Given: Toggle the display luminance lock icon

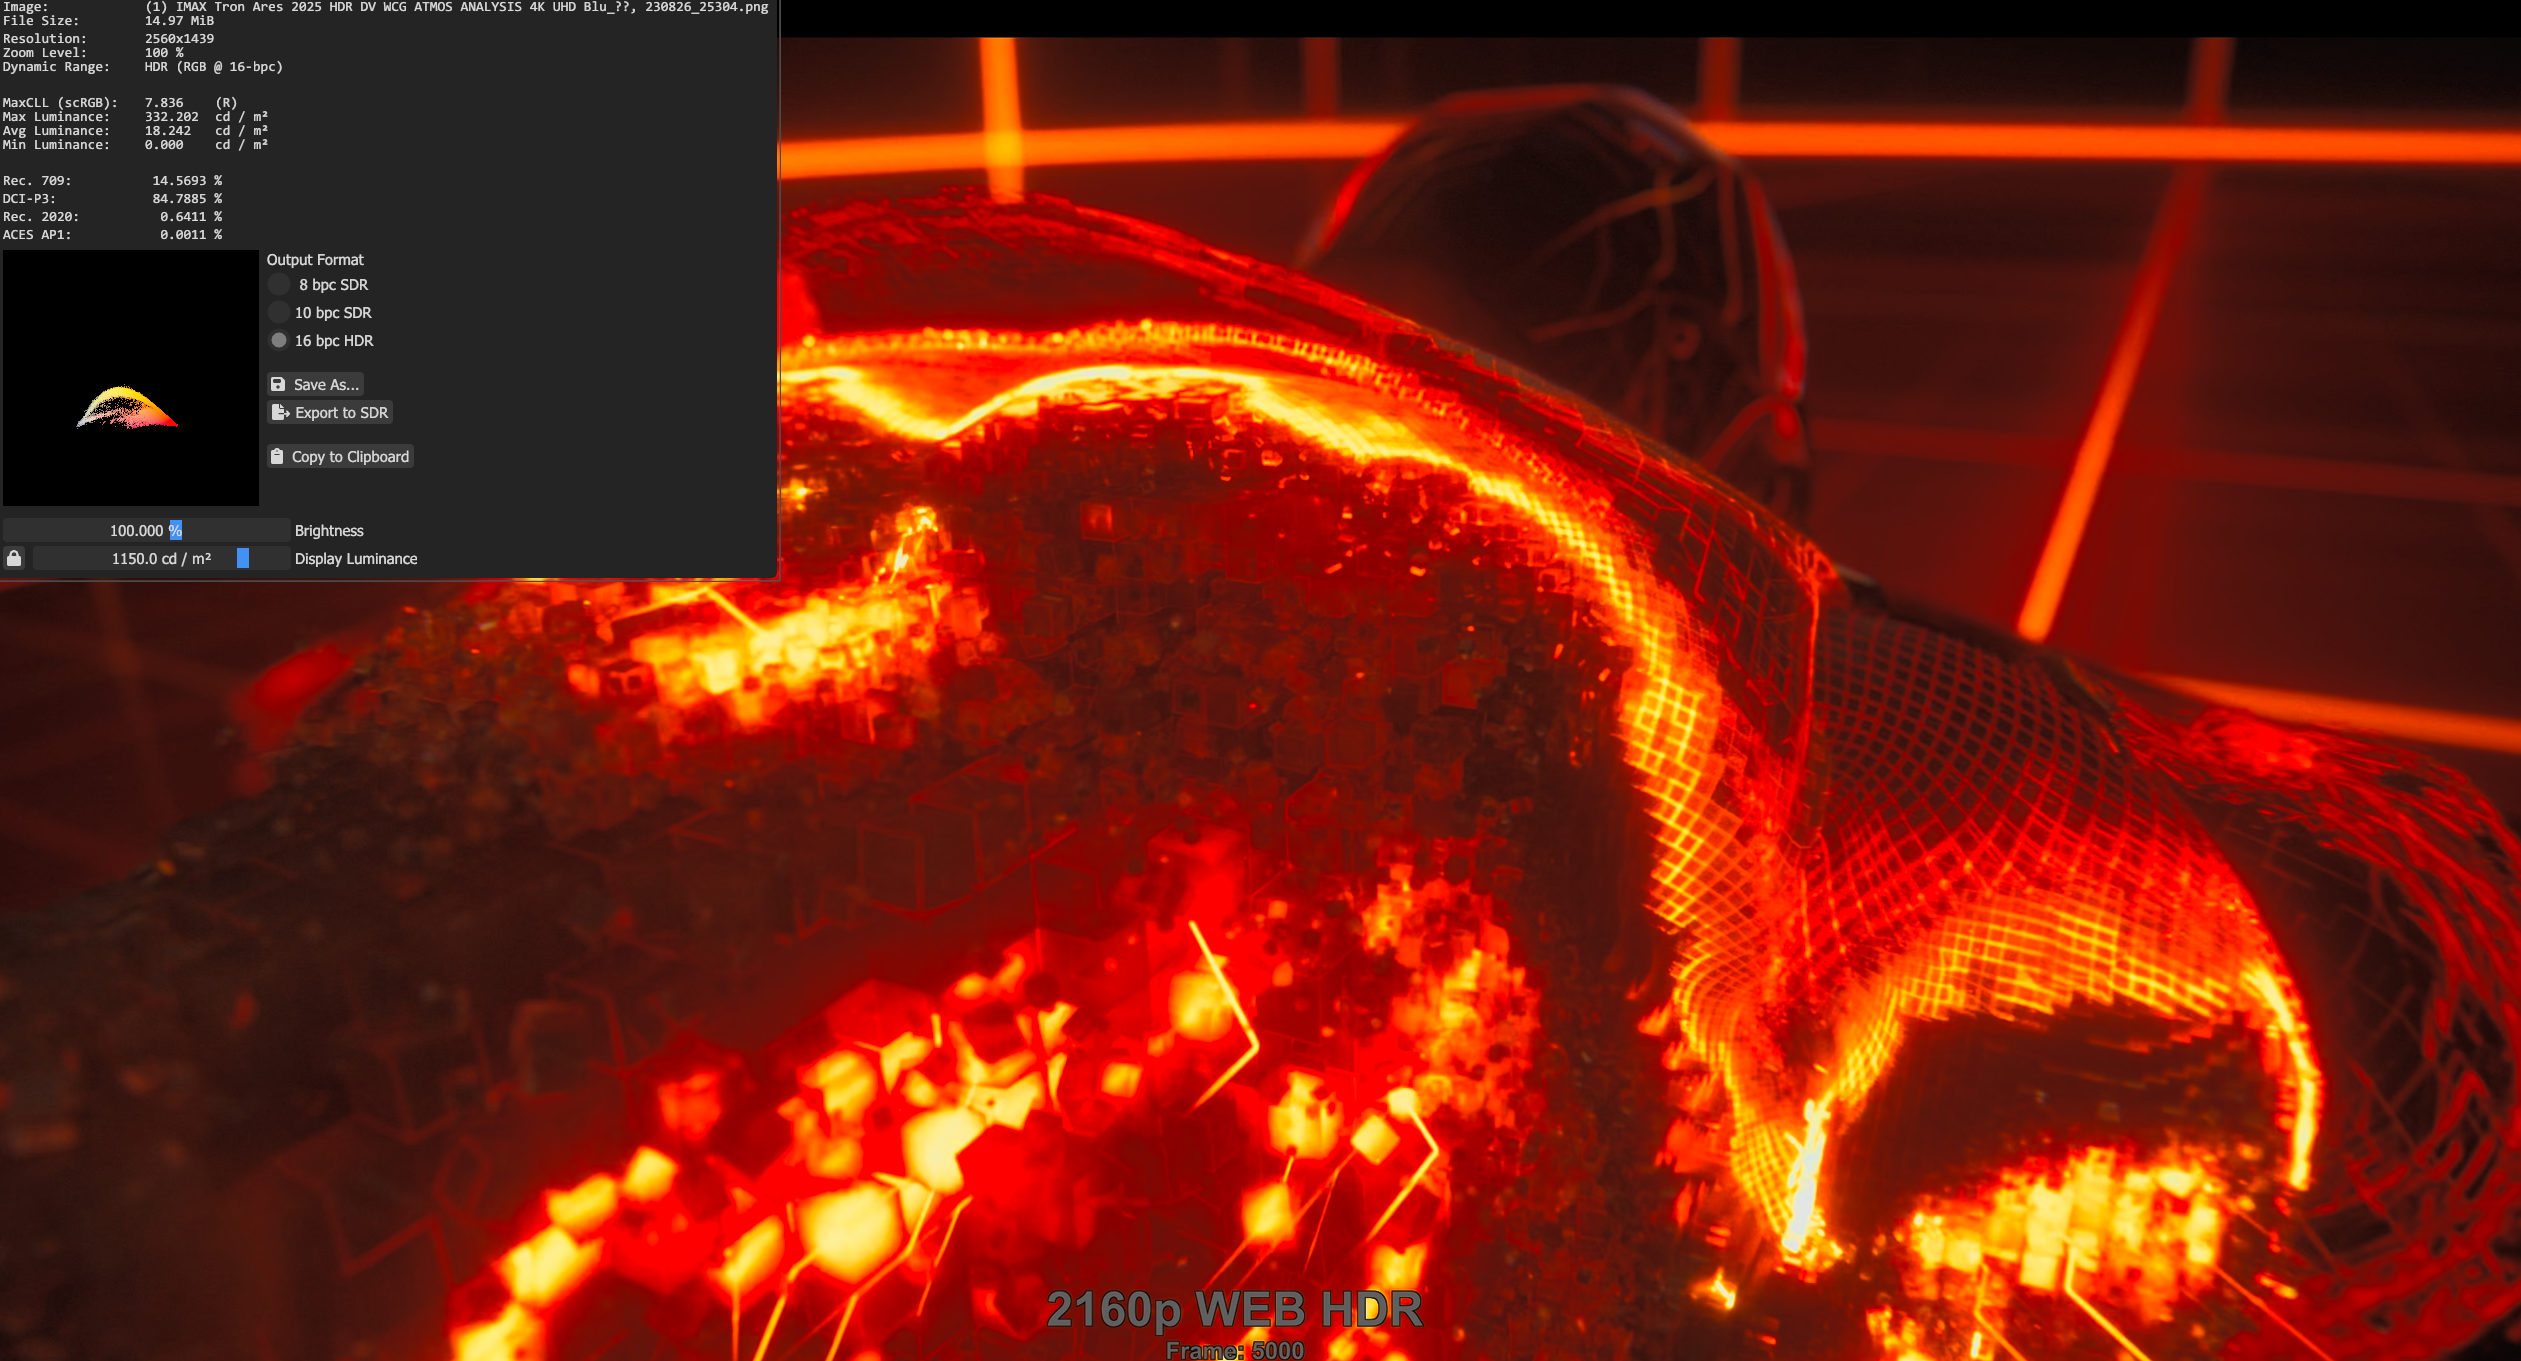Looking at the screenshot, I should tap(14, 559).
